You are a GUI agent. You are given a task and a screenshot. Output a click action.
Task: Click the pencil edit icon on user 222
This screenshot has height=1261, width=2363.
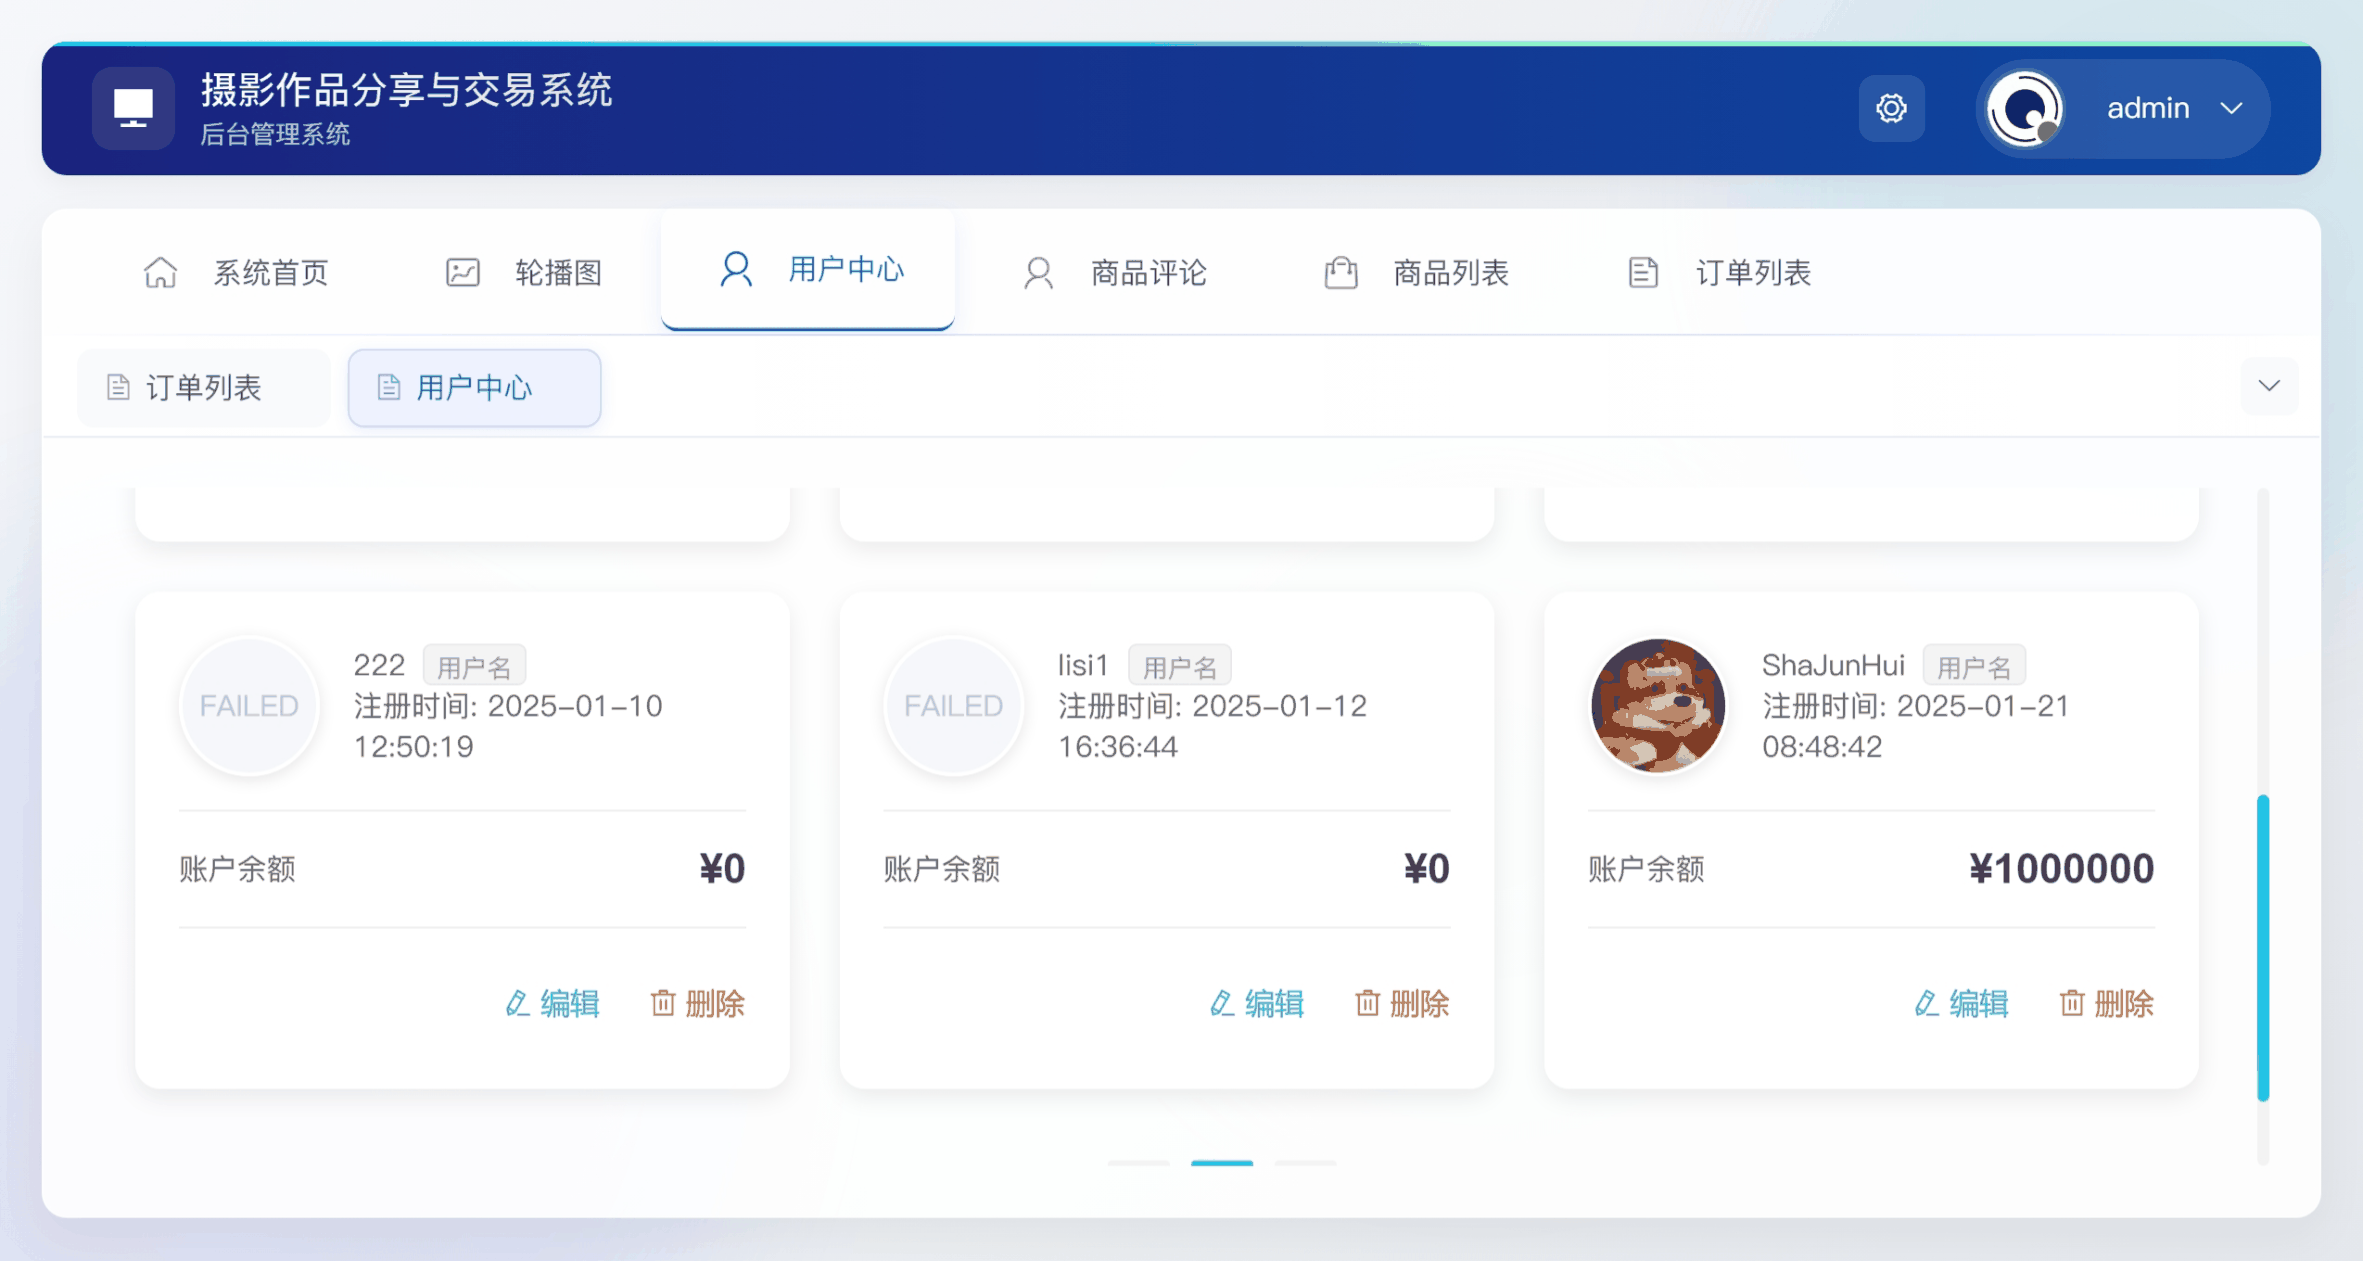(516, 1003)
